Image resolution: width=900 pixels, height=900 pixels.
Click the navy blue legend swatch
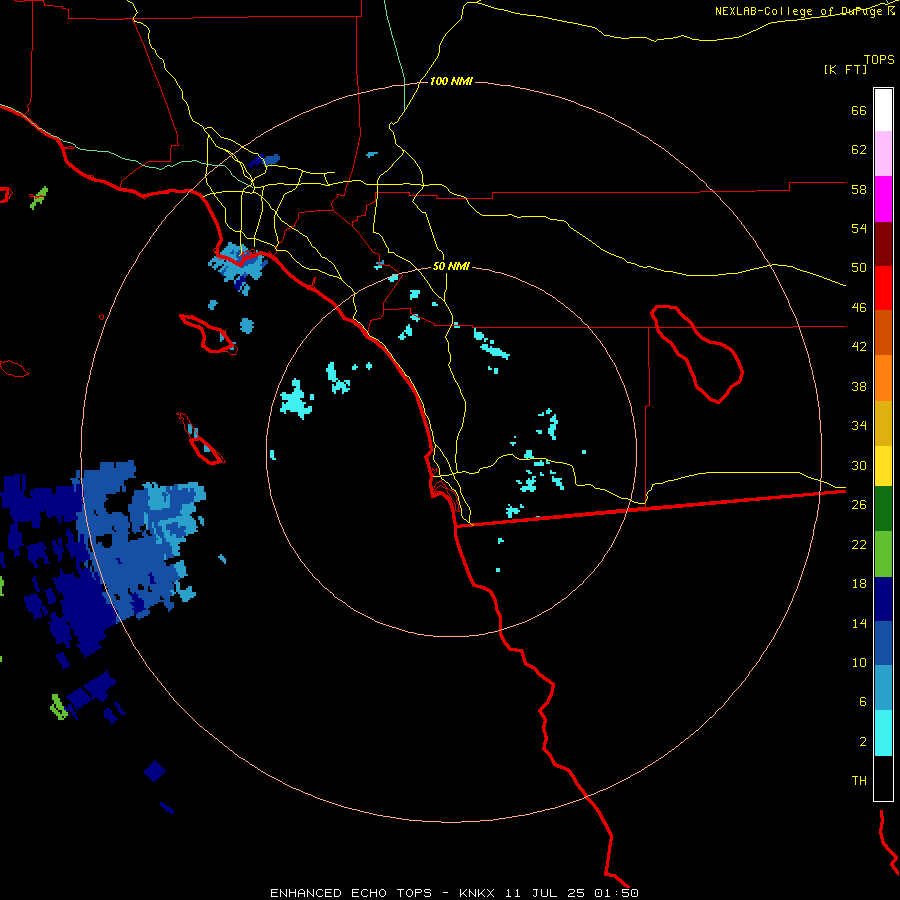883,599
